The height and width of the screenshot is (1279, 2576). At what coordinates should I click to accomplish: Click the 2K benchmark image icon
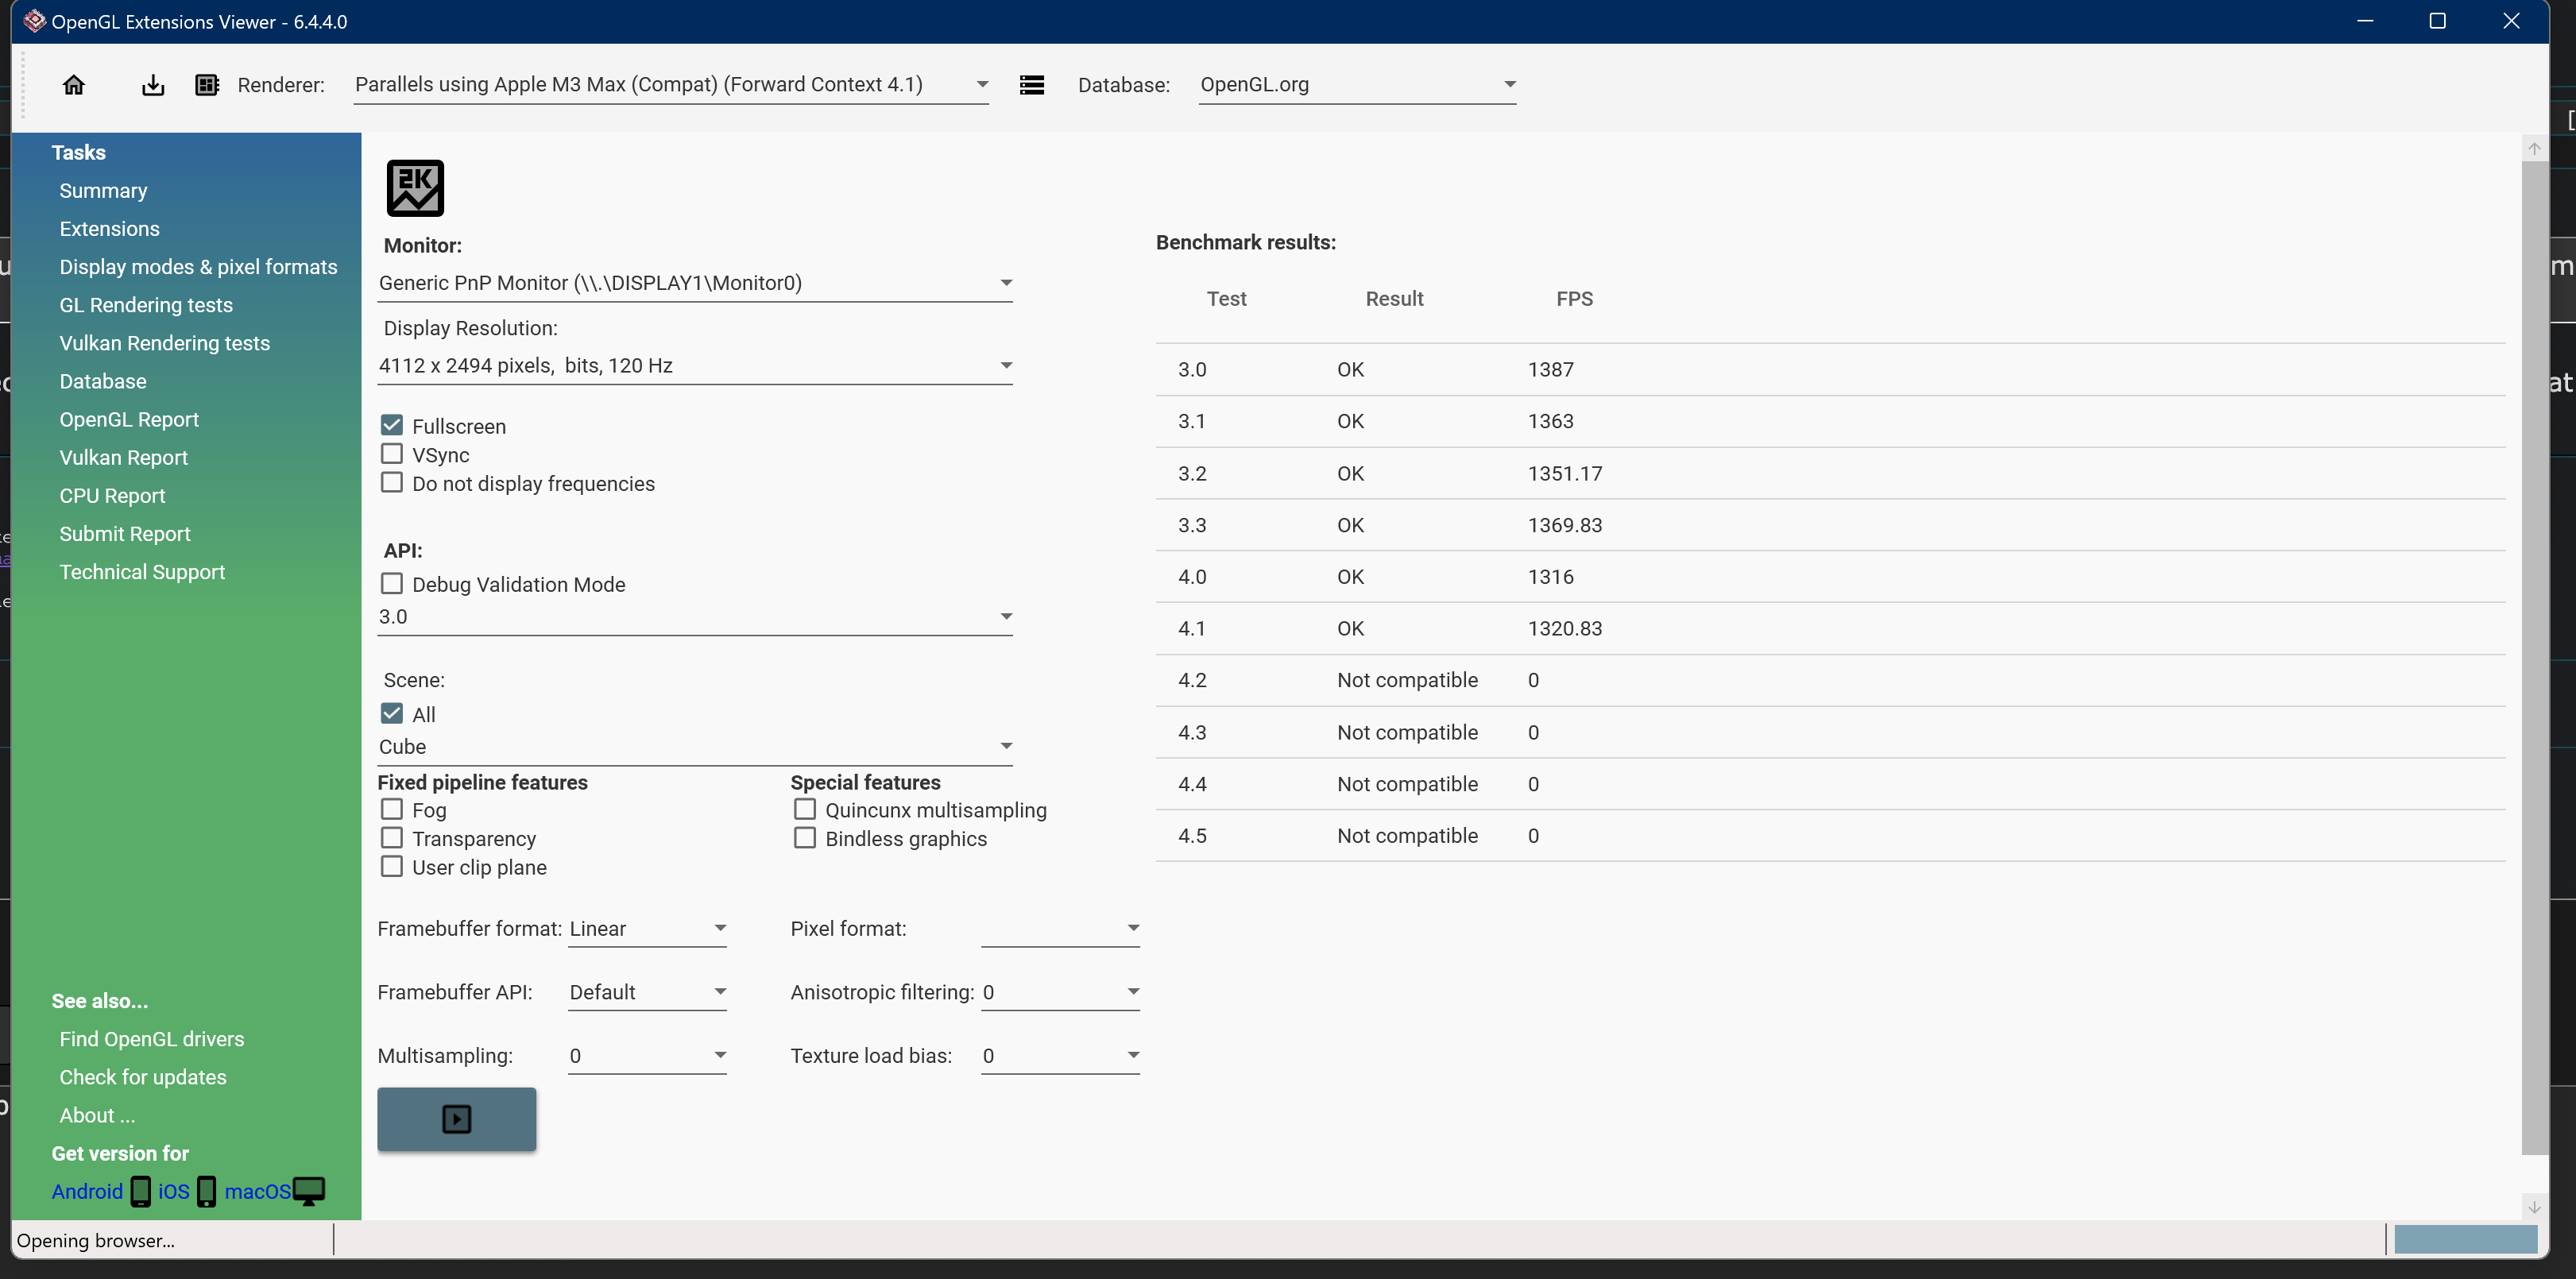click(x=415, y=188)
